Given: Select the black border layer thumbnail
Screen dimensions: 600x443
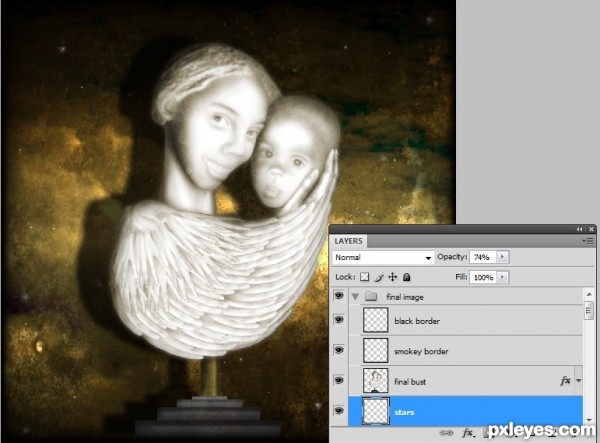Looking at the screenshot, I should tap(375, 320).
